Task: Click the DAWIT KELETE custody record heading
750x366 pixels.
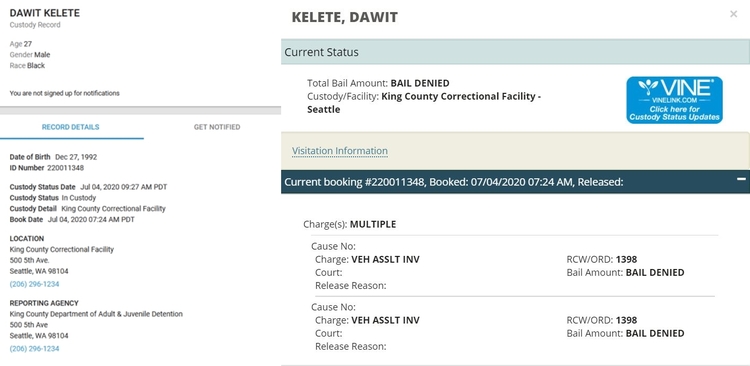Action: pos(44,13)
